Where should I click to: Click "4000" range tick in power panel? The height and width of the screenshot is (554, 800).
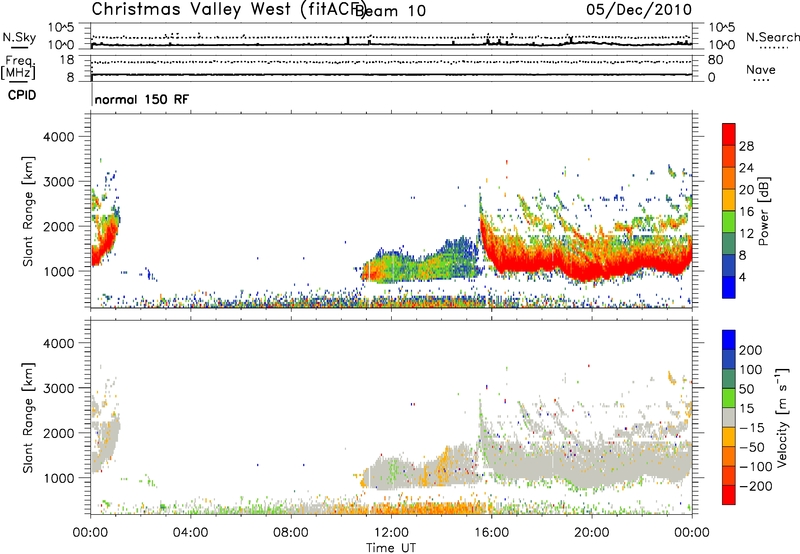pos(58,137)
